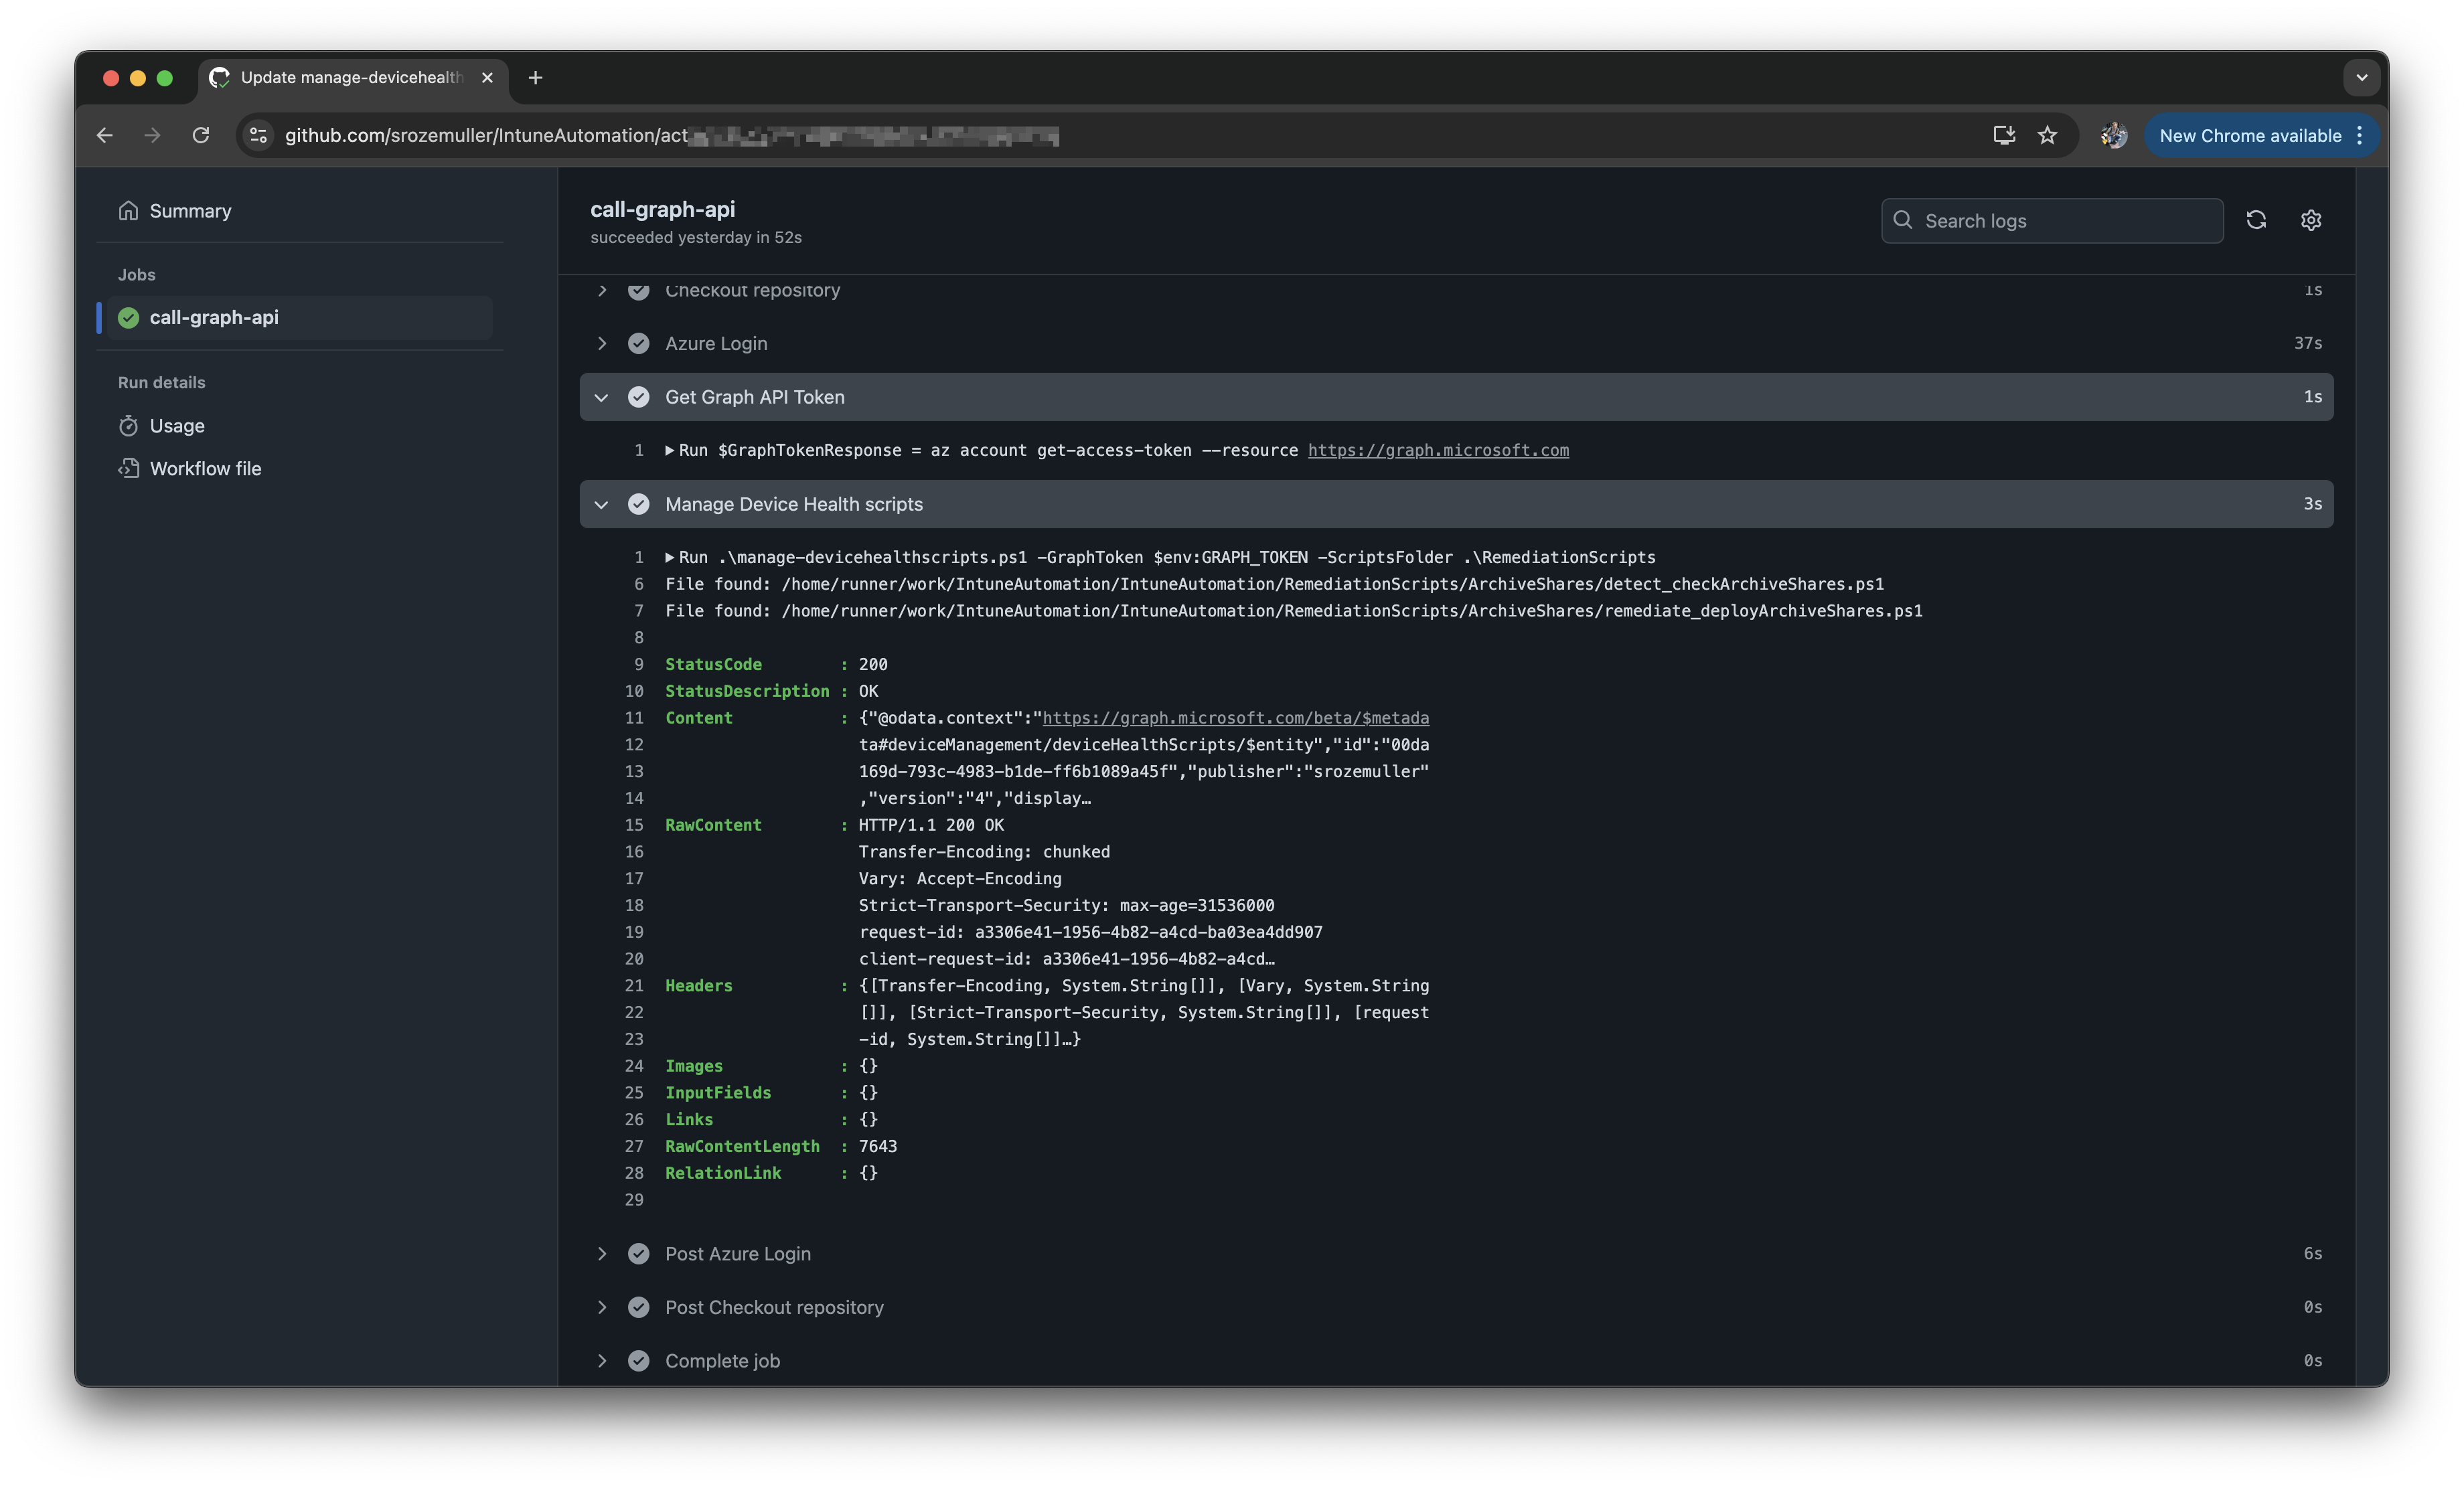Click the Headers label in log
Screen dimensions: 2464x1486
pyautogui.click(x=698, y=986)
